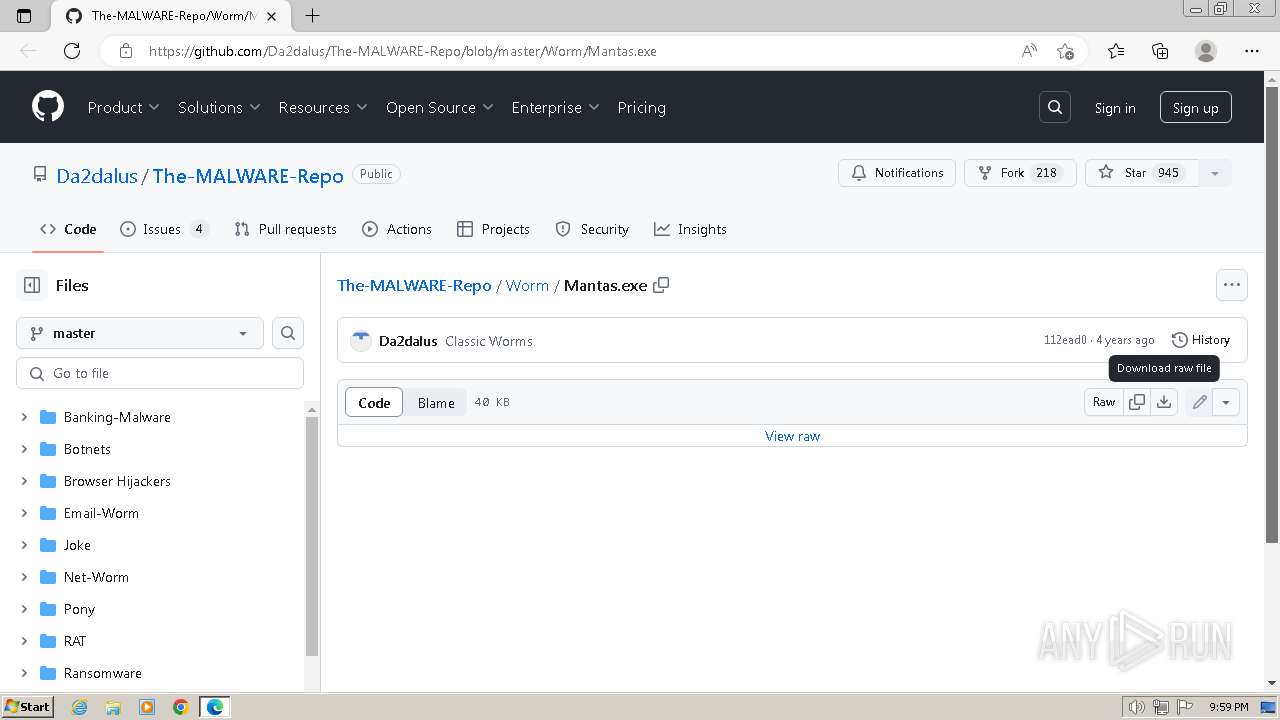Click the View raw link
Image resolution: width=1280 pixels, height=720 pixels.
coord(792,436)
